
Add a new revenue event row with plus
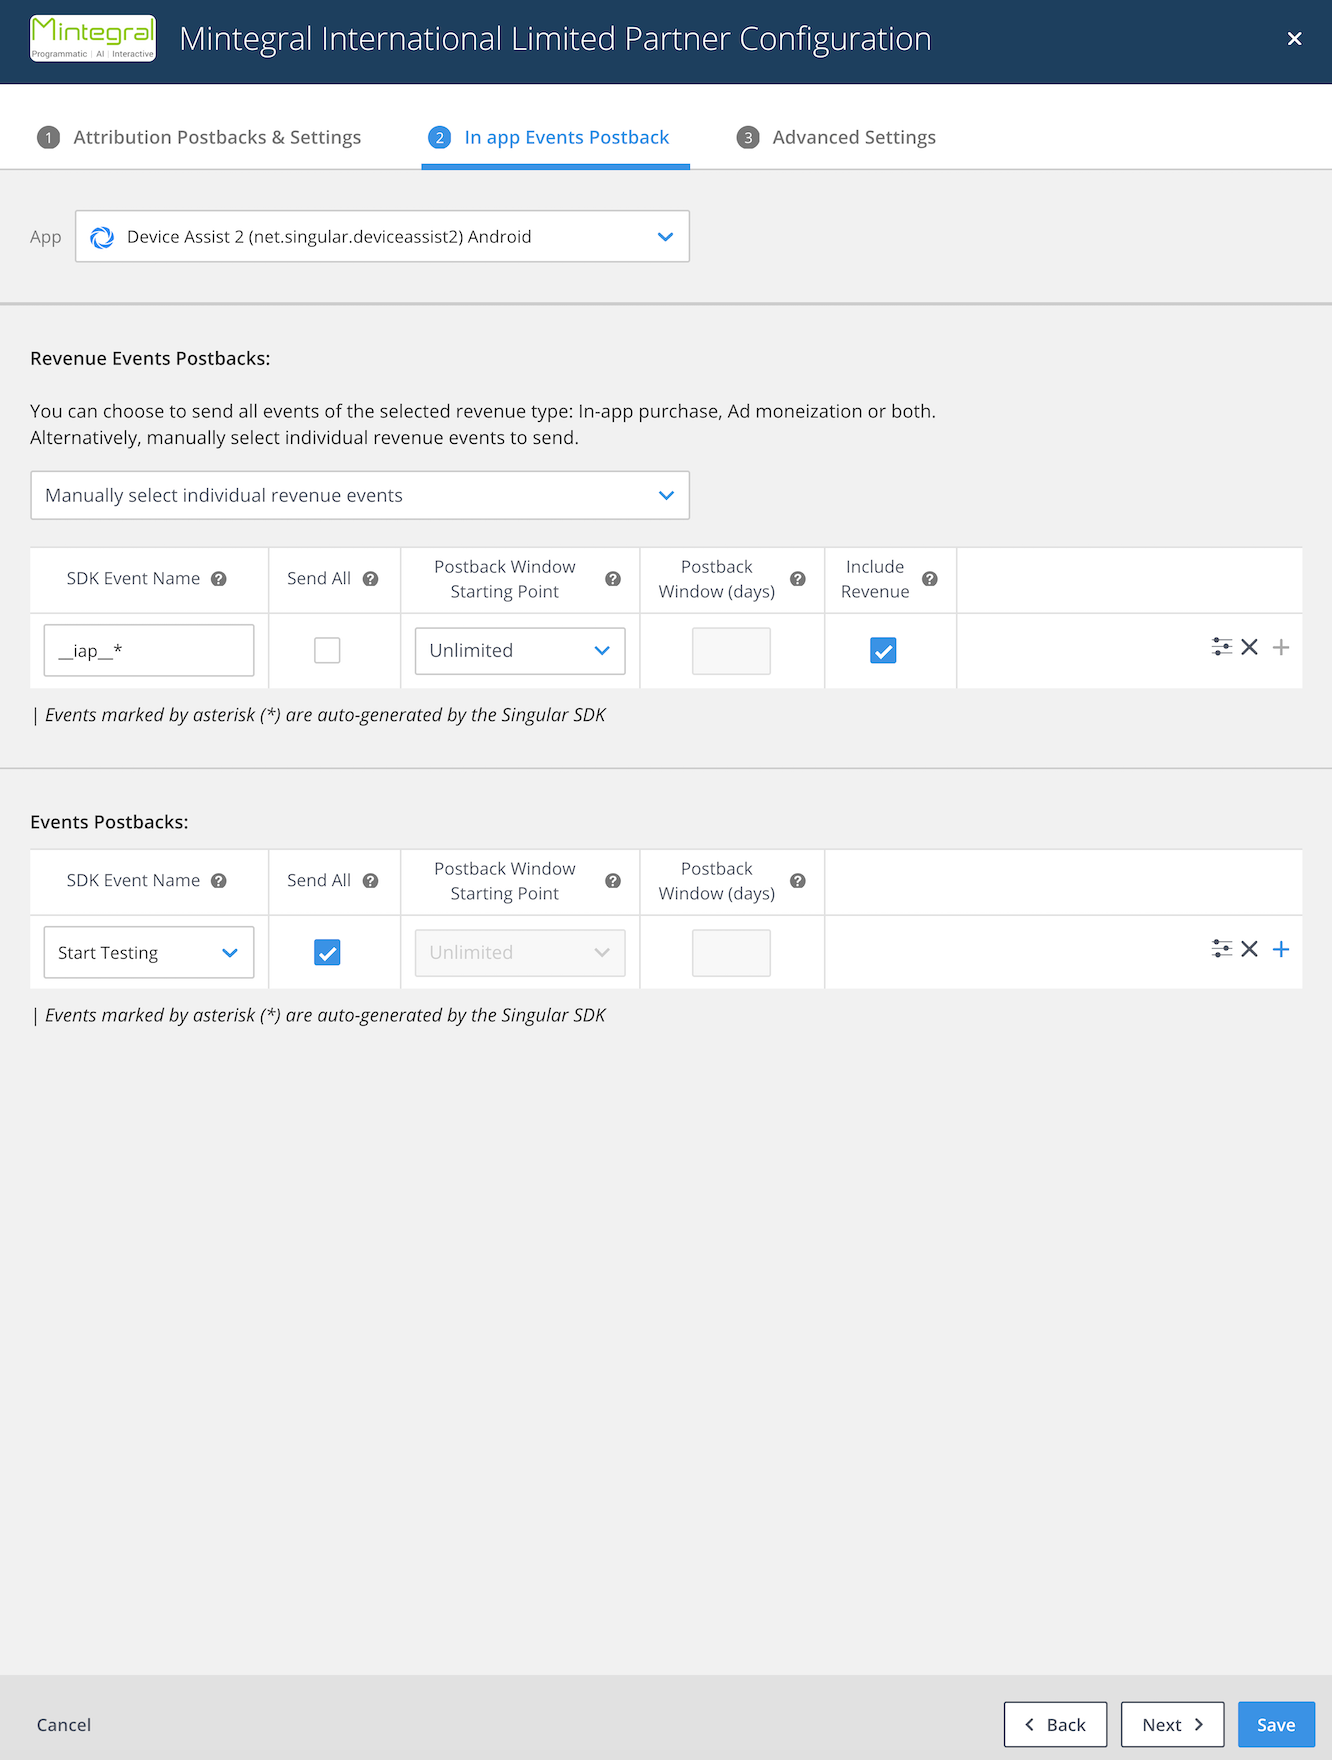coord(1280,647)
